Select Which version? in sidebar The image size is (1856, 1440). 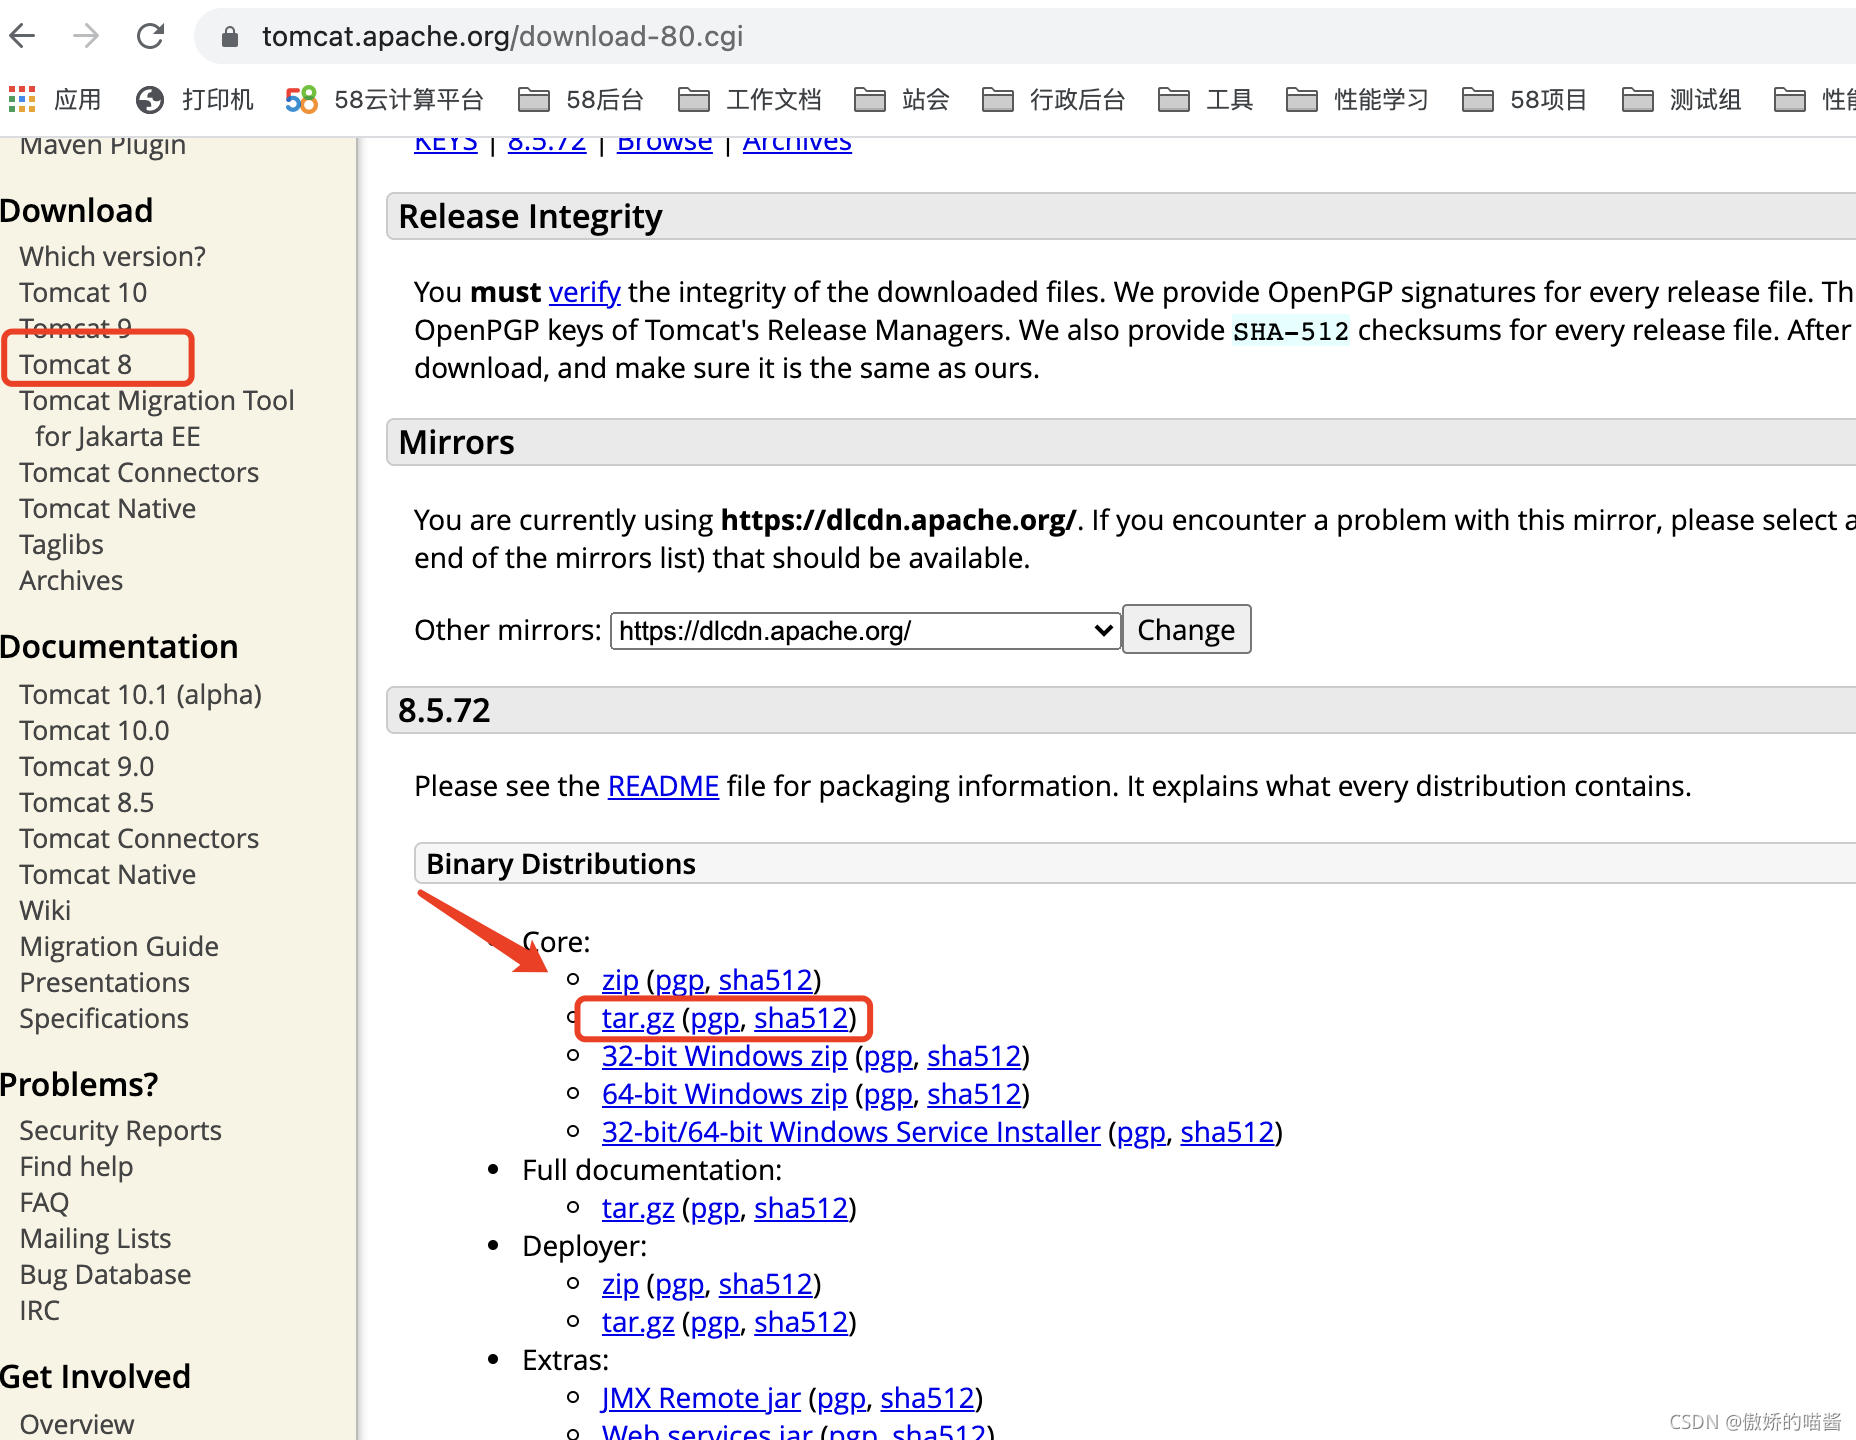[x=112, y=257]
